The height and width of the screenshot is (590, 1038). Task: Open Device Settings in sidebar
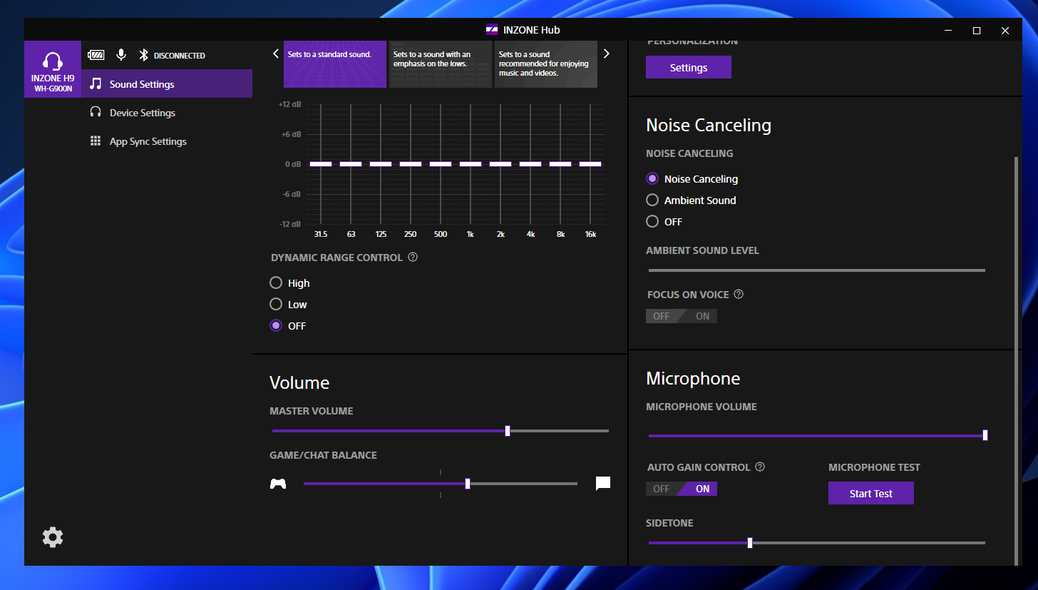[167, 113]
